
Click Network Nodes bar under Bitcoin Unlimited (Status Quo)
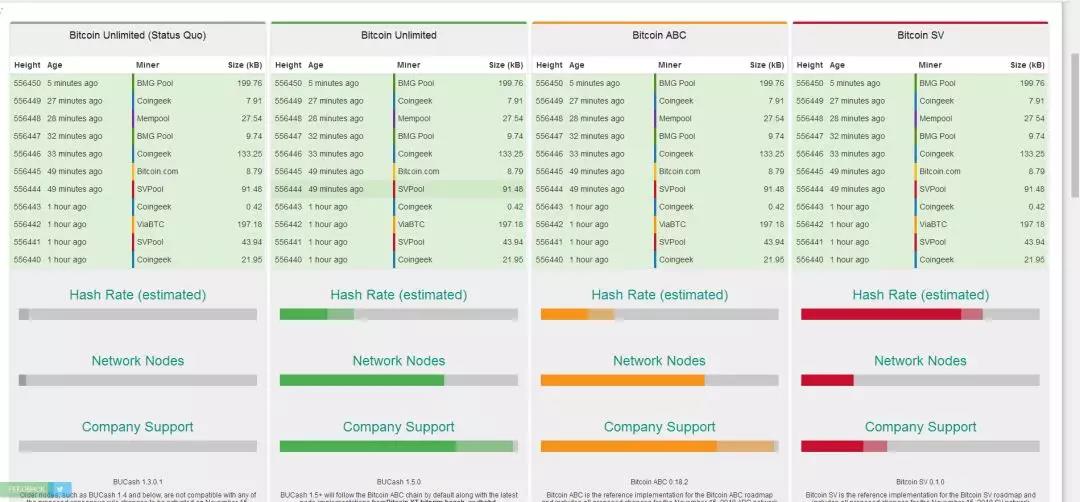pos(138,380)
